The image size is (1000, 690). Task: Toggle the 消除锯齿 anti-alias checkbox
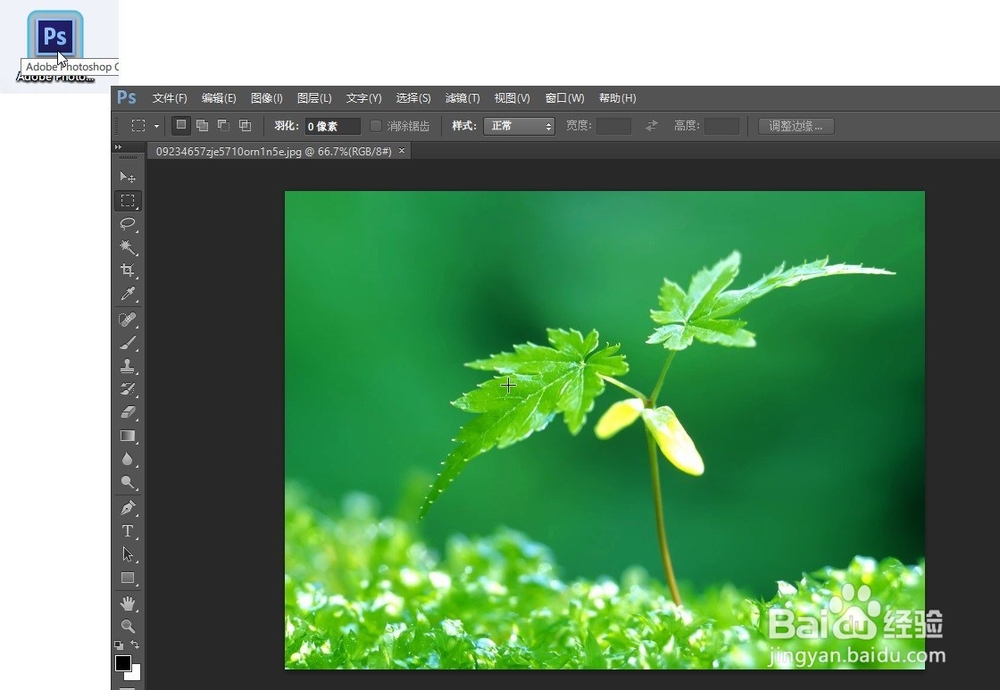pyautogui.click(x=376, y=126)
